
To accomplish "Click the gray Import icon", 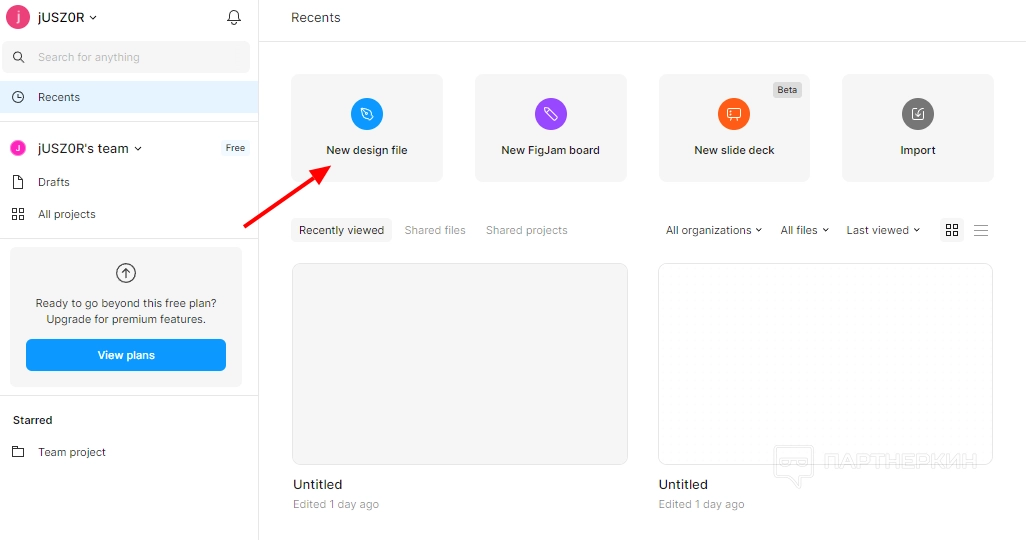I will [x=918, y=114].
